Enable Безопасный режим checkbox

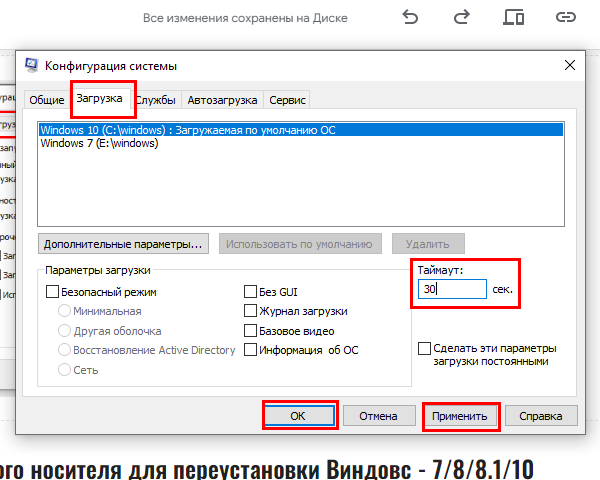tap(52, 292)
